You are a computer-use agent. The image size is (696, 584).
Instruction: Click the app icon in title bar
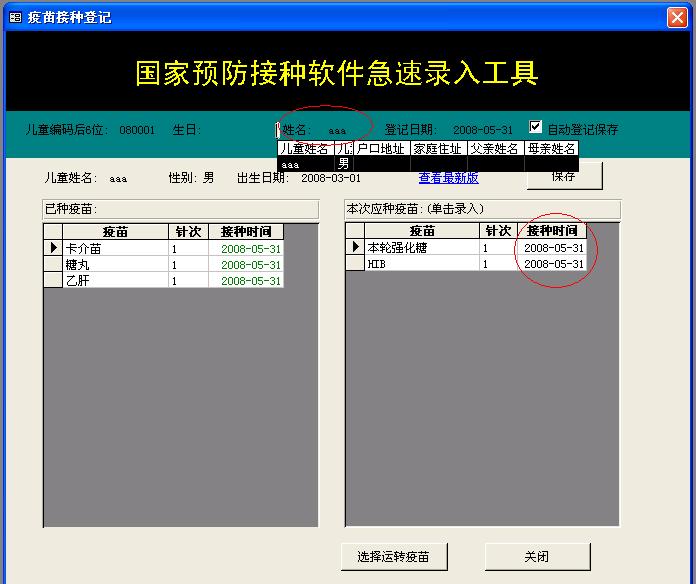[x=15, y=17]
